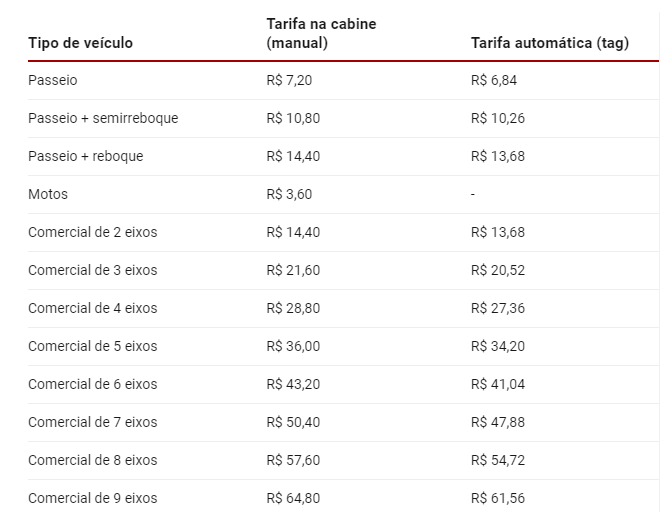Click the 'Tarifa na cabine (manual)' header

[321, 33]
